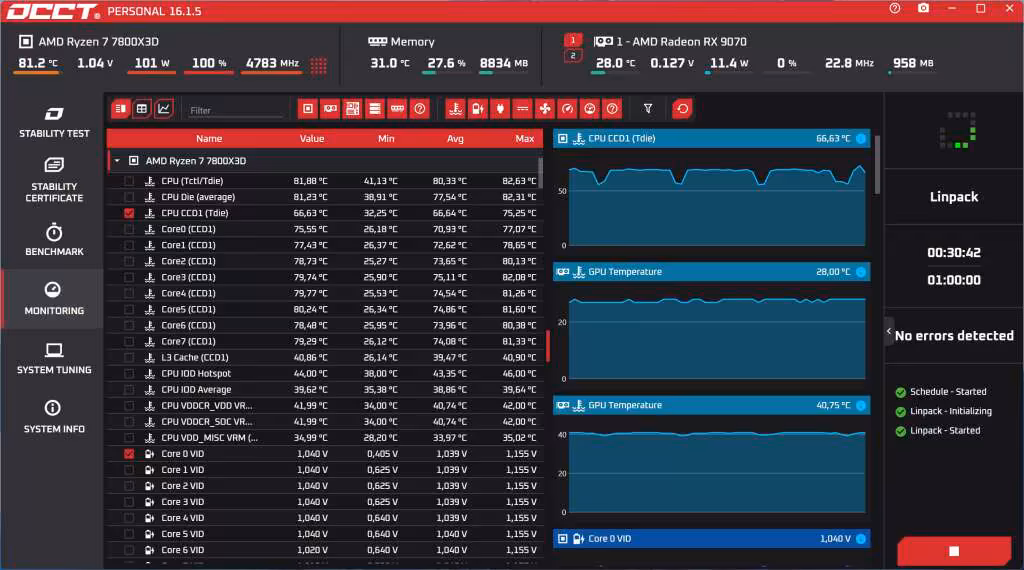Toggle the voltage sensor filter icon
The height and width of the screenshot is (570, 1024).
coord(478,109)
